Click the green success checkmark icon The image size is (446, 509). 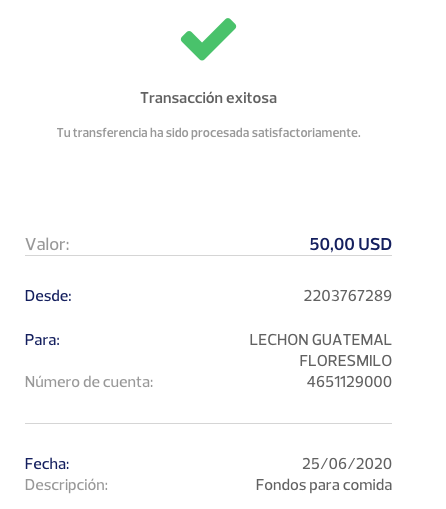208,39
